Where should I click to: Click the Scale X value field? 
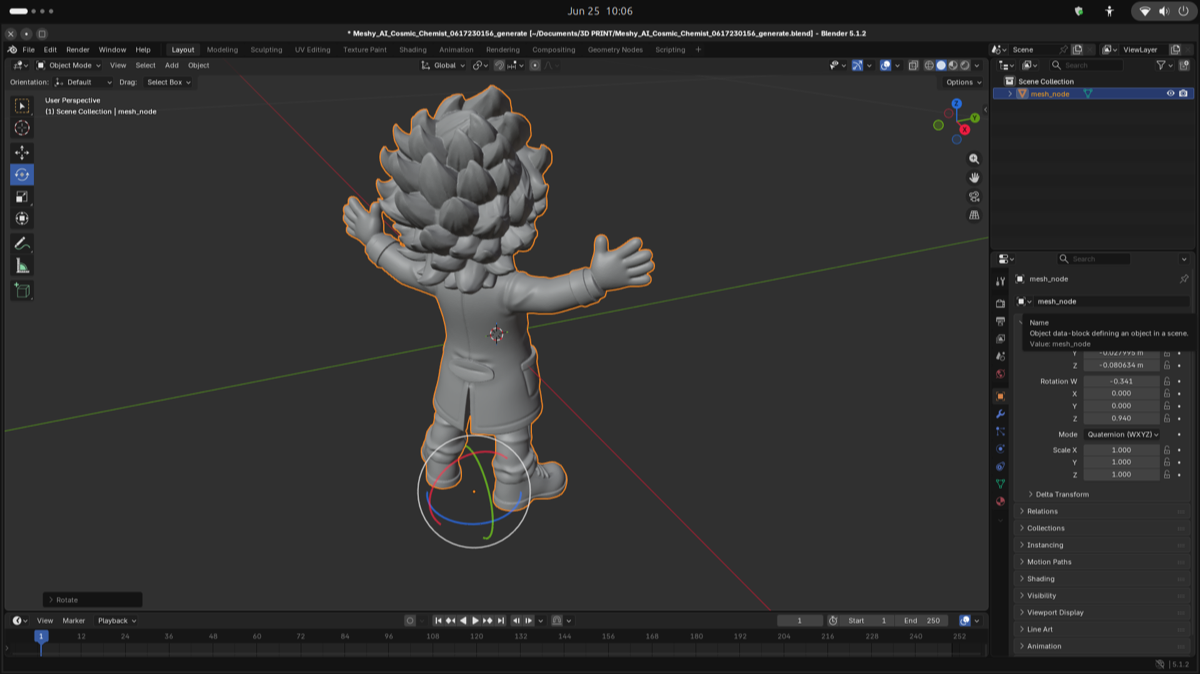pos(1122,450)
